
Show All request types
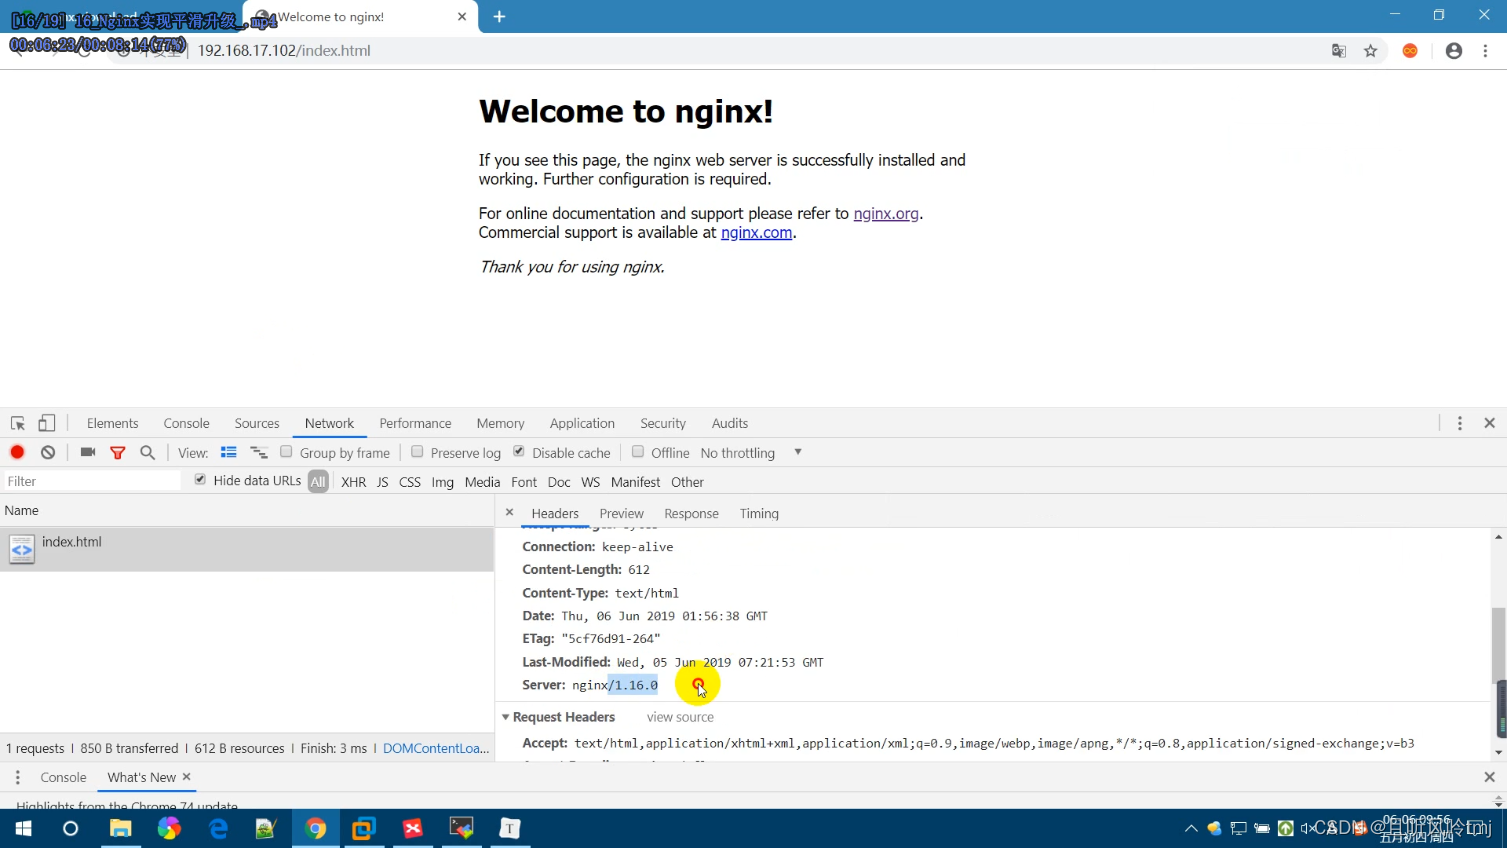click(x=318, y=482)
